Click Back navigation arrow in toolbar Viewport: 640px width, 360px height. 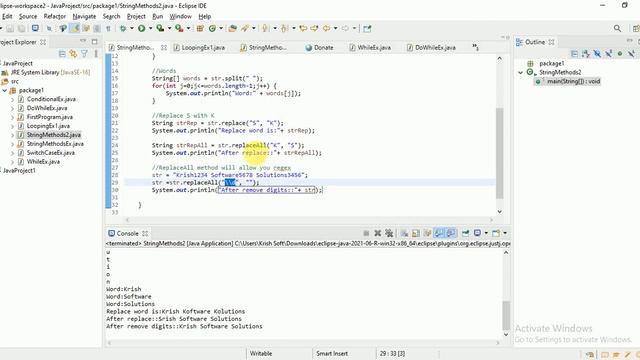327,28
